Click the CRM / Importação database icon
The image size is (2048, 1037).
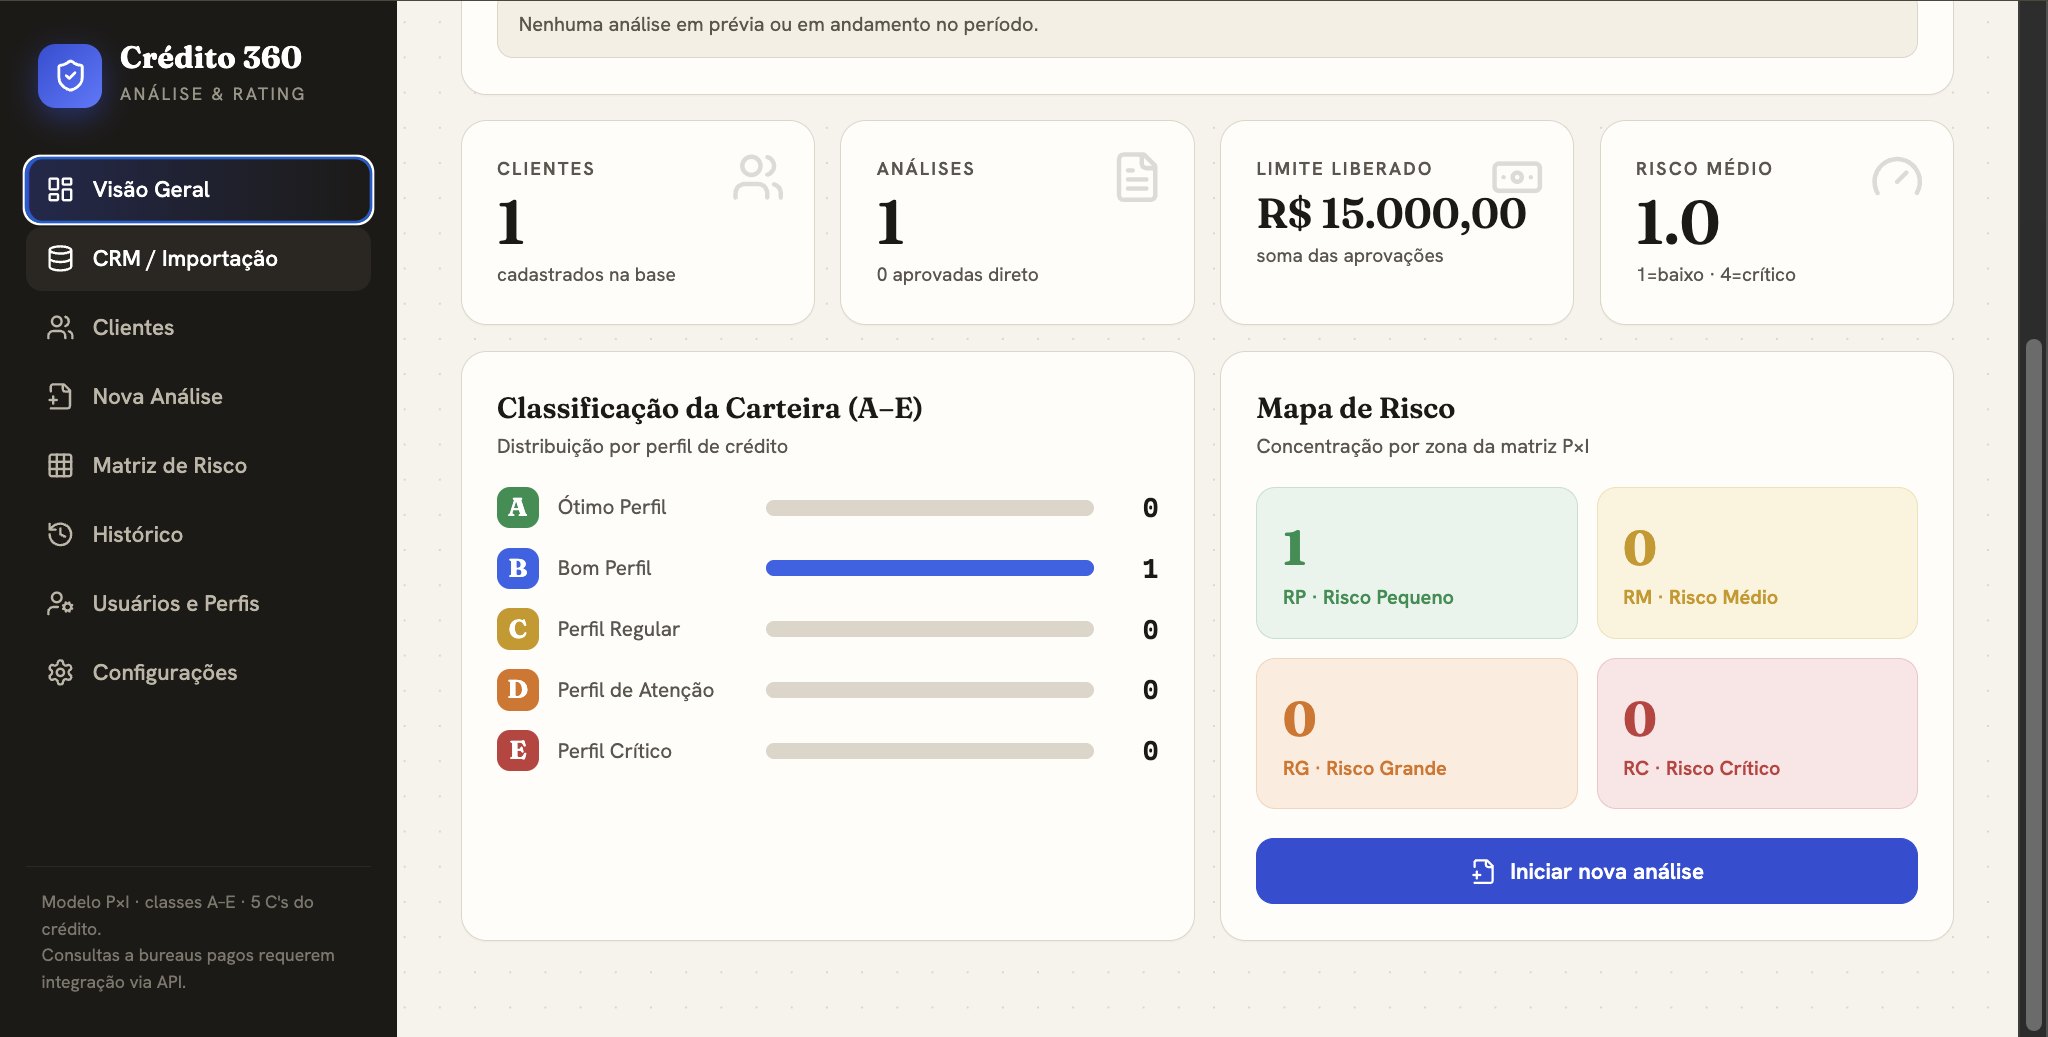(60, 258)
